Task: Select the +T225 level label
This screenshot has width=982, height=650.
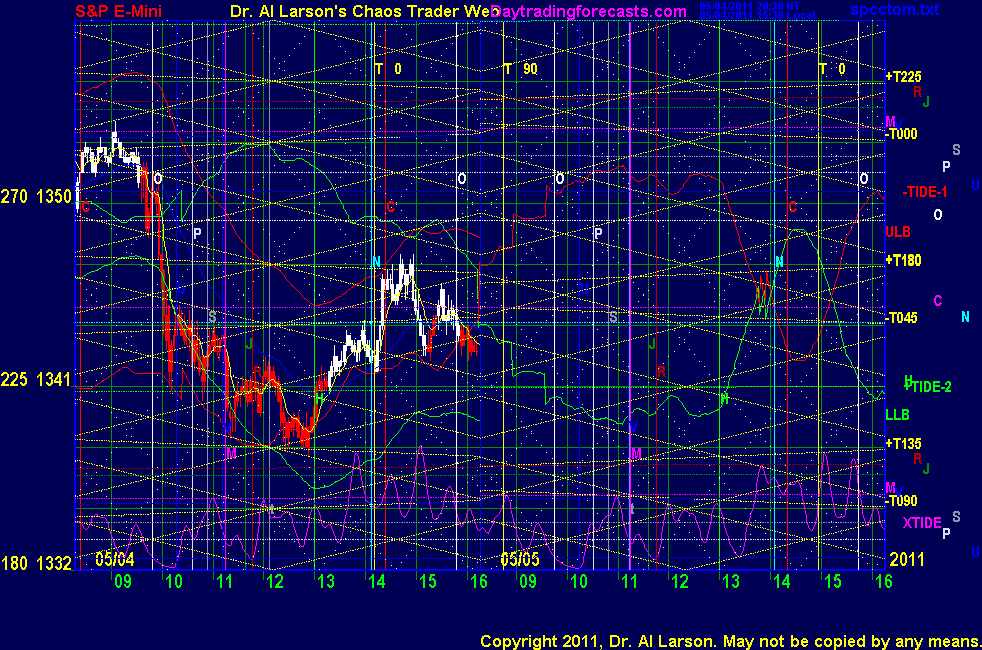Action: [903, 76]
